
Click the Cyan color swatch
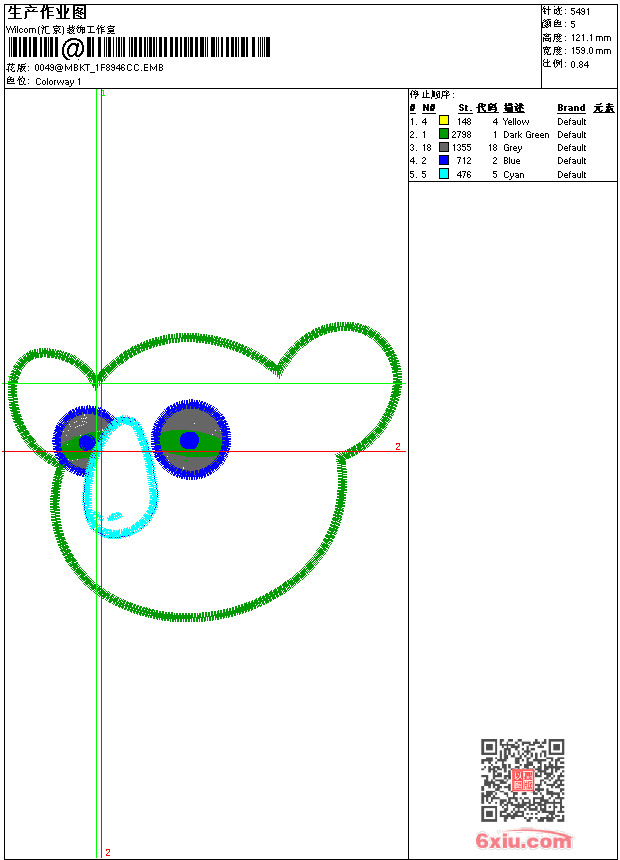(x=444, y=174)
